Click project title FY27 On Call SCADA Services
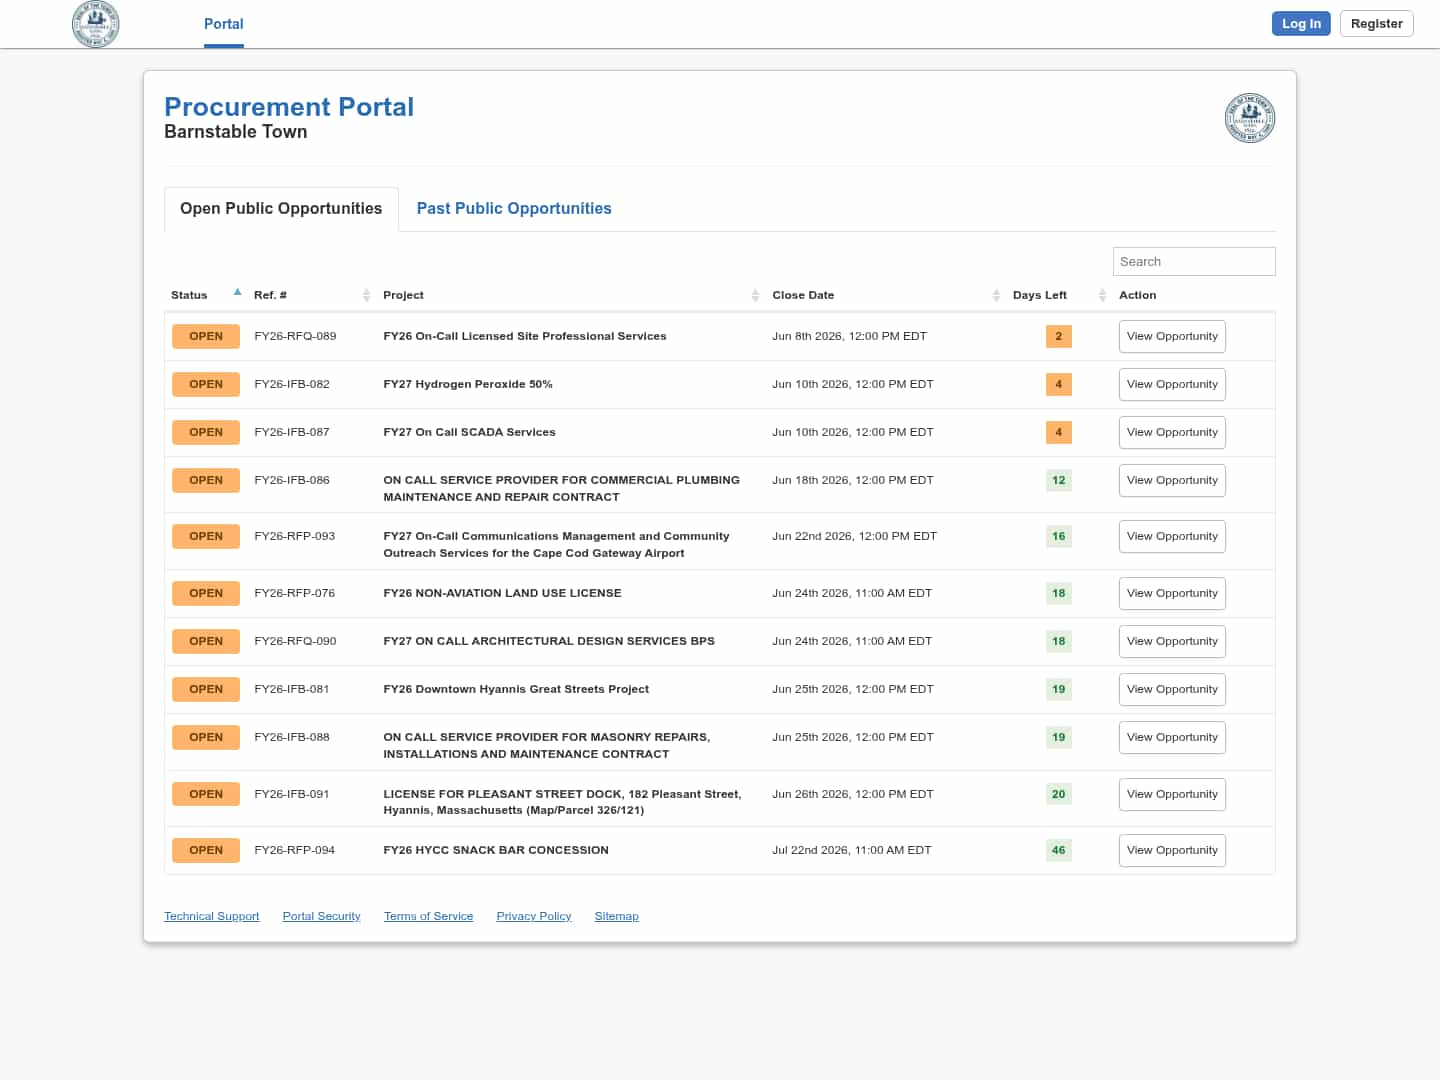The height and width of the screenshot is (1080, 1440). tap(469, 432)
